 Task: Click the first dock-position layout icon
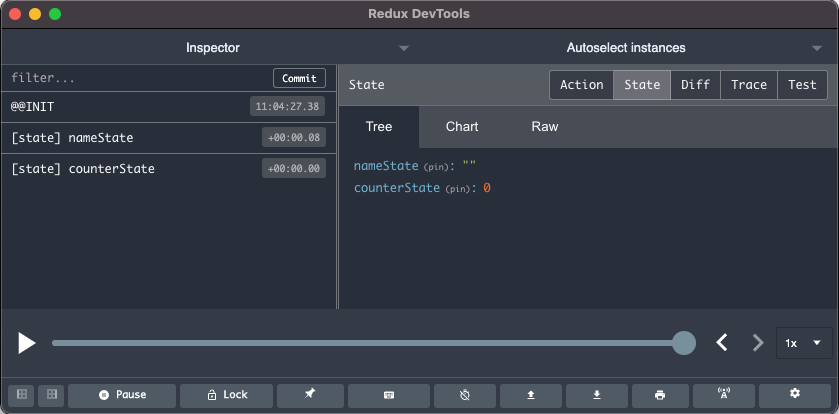point(21,395)
